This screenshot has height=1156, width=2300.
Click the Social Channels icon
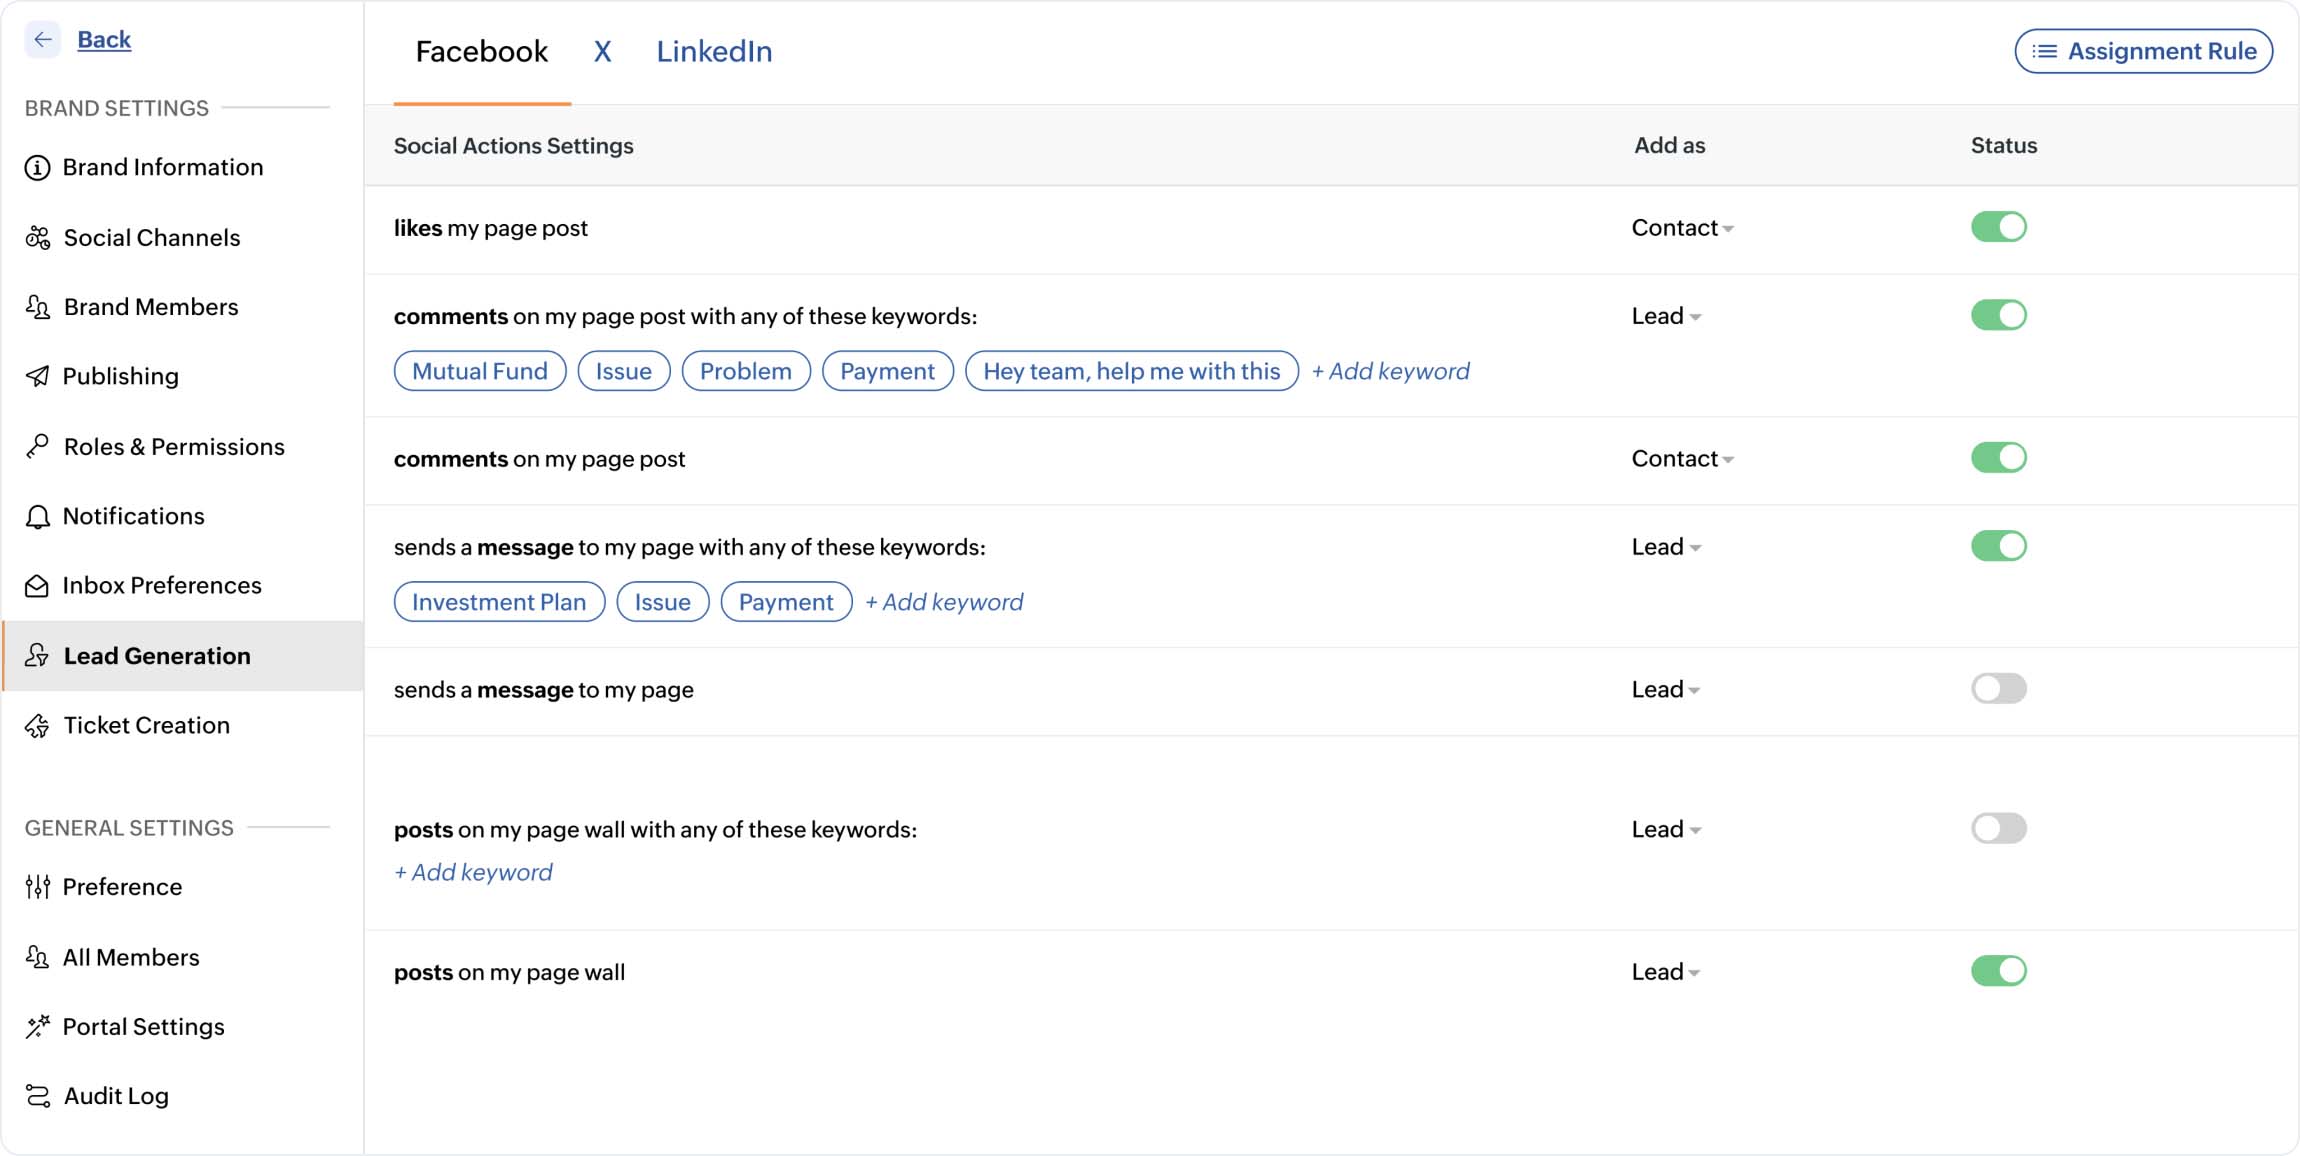coord(37,236)
